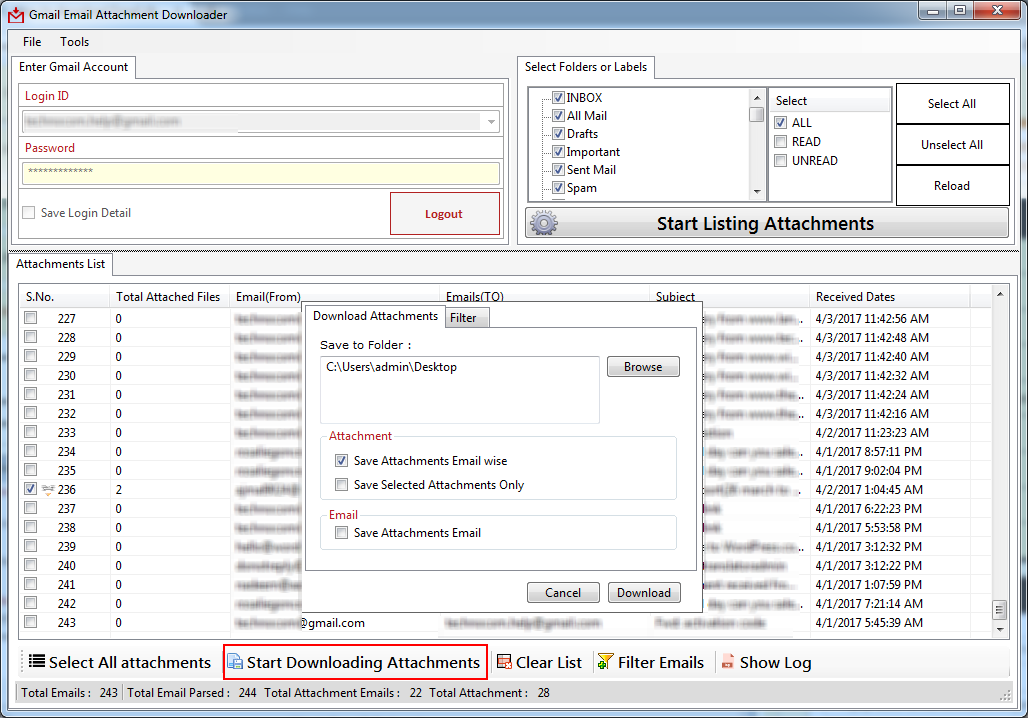This screenshot has width=1028, height=718.
Task: Check the READ select option
Action: pyautogui.click(x=781, y=142)
